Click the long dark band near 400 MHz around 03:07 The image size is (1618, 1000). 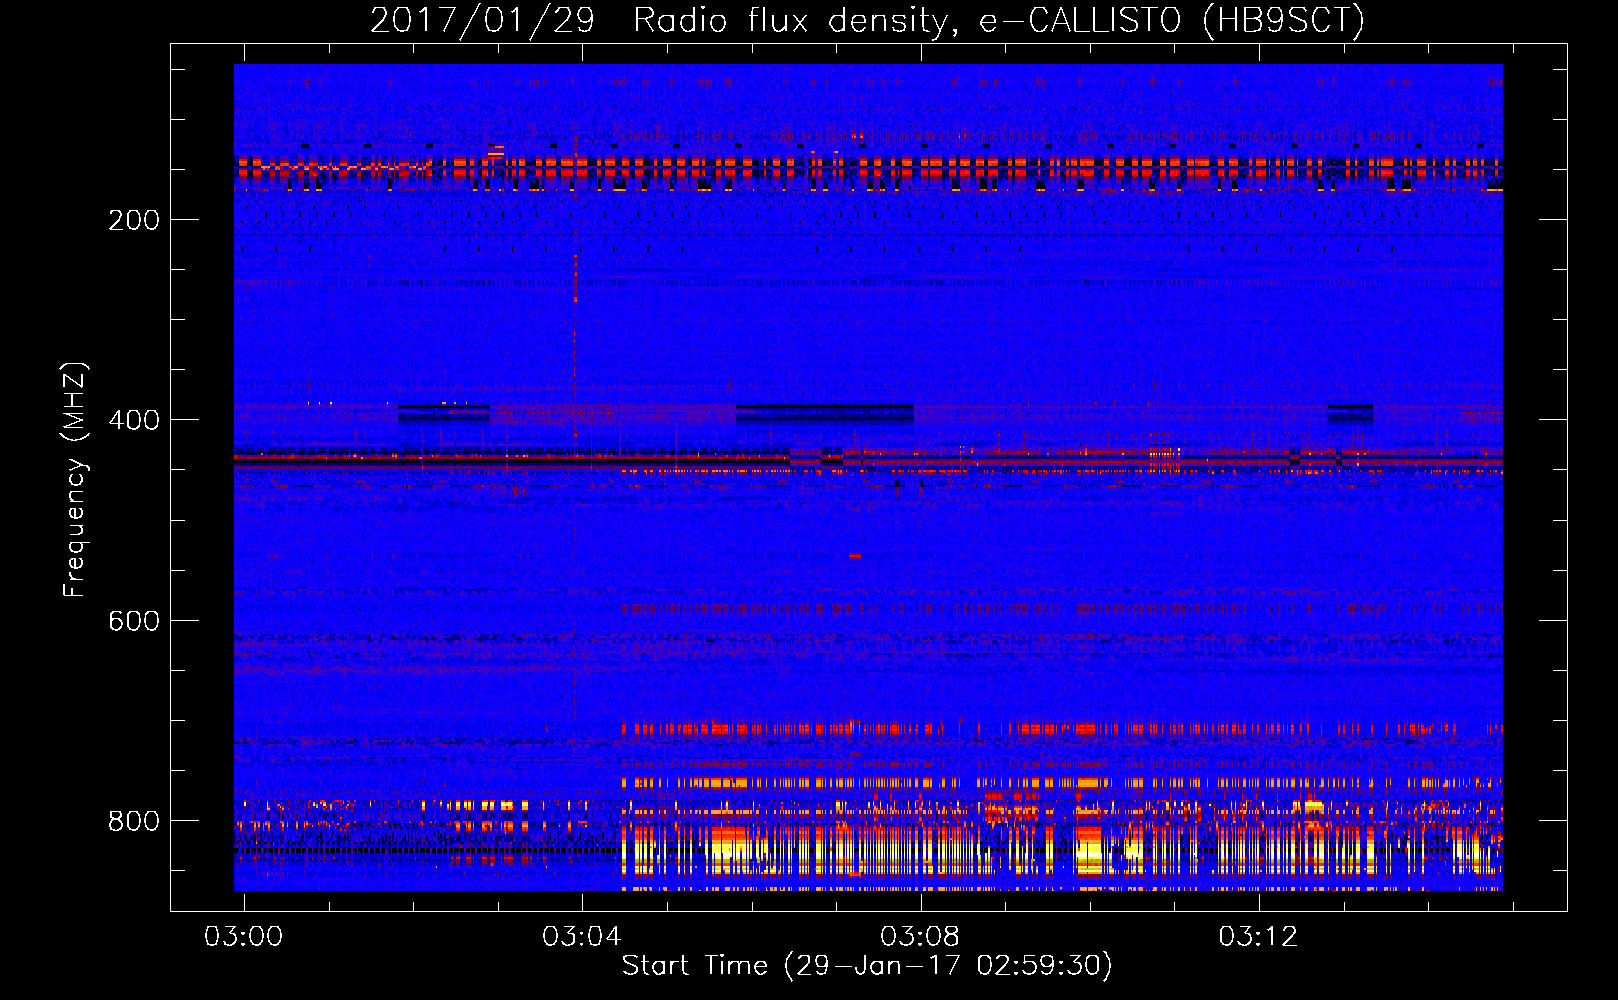coord(825,413)
